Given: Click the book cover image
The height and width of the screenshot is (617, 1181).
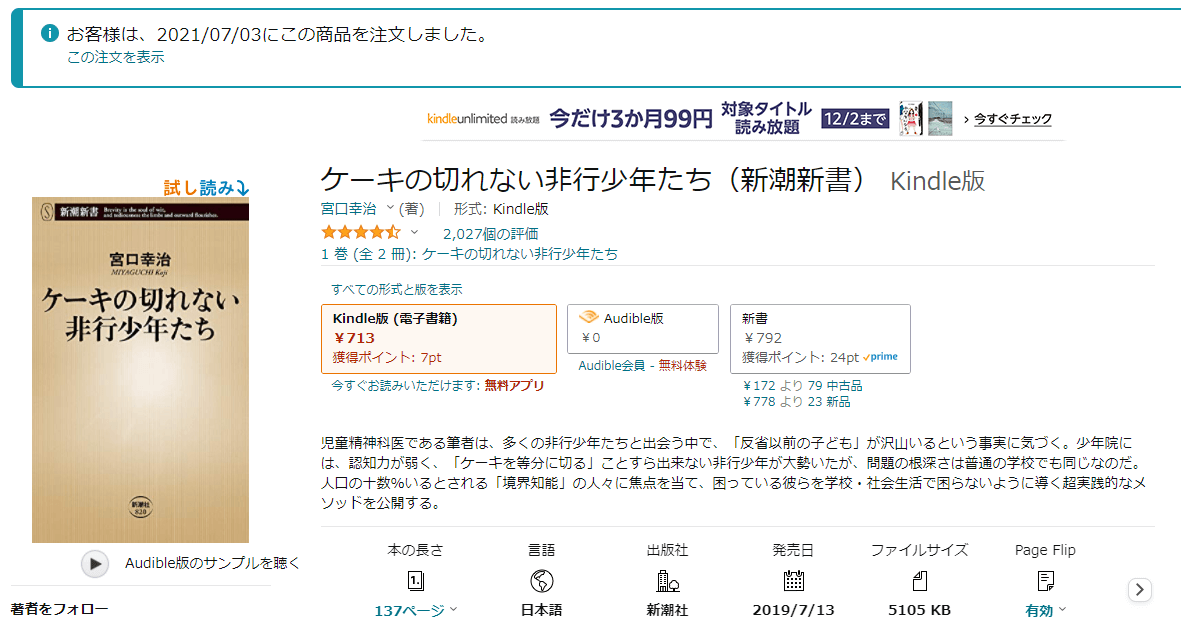Looking at the screenshot, I should (x=140, y=370).
